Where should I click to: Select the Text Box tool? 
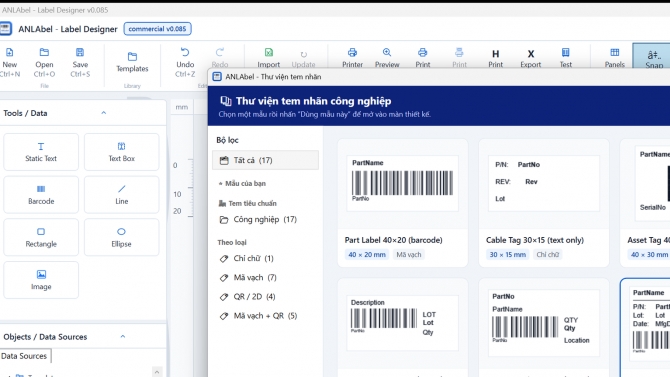pos(121,152)
